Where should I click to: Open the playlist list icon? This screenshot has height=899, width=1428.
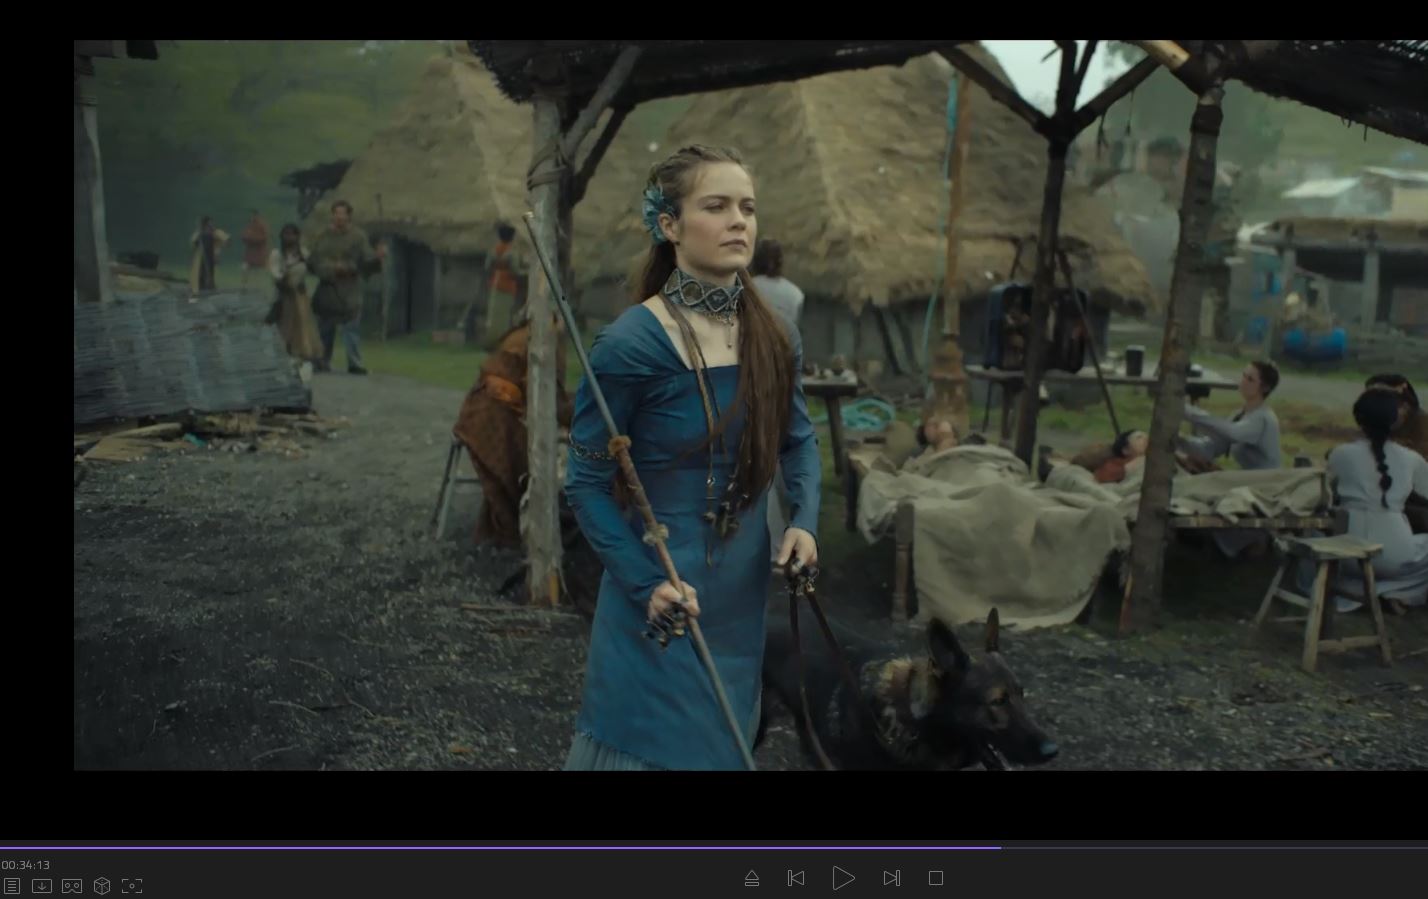(x=12, y=886)
